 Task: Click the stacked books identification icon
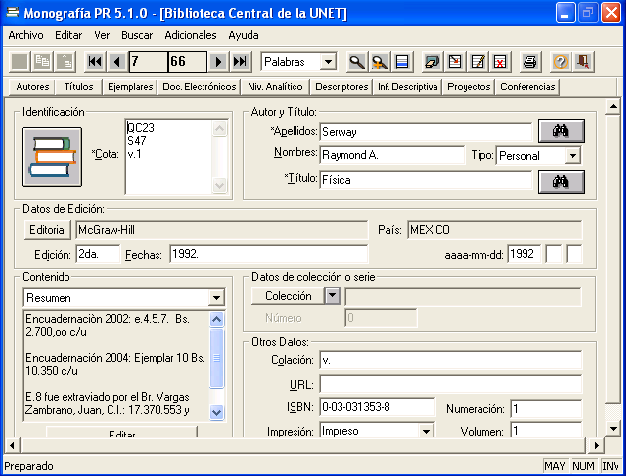click(52, 157)
